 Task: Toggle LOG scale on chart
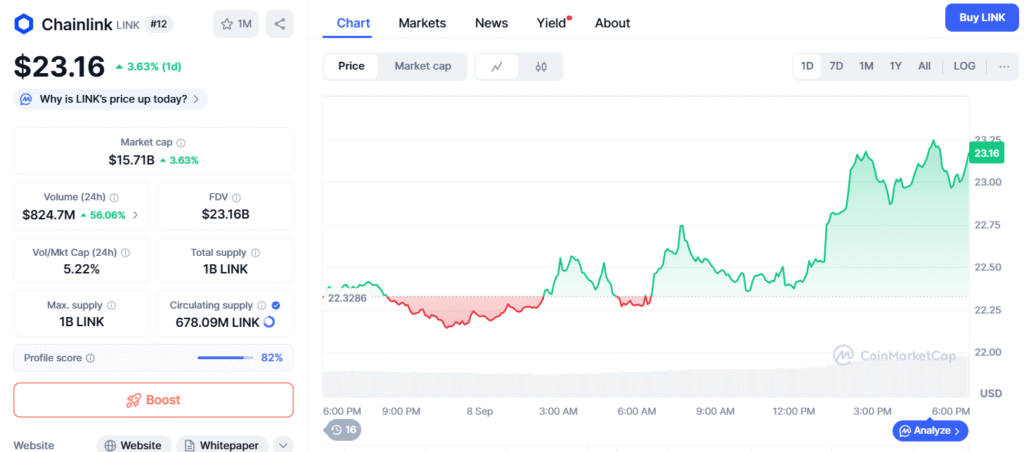click(965, 67)
